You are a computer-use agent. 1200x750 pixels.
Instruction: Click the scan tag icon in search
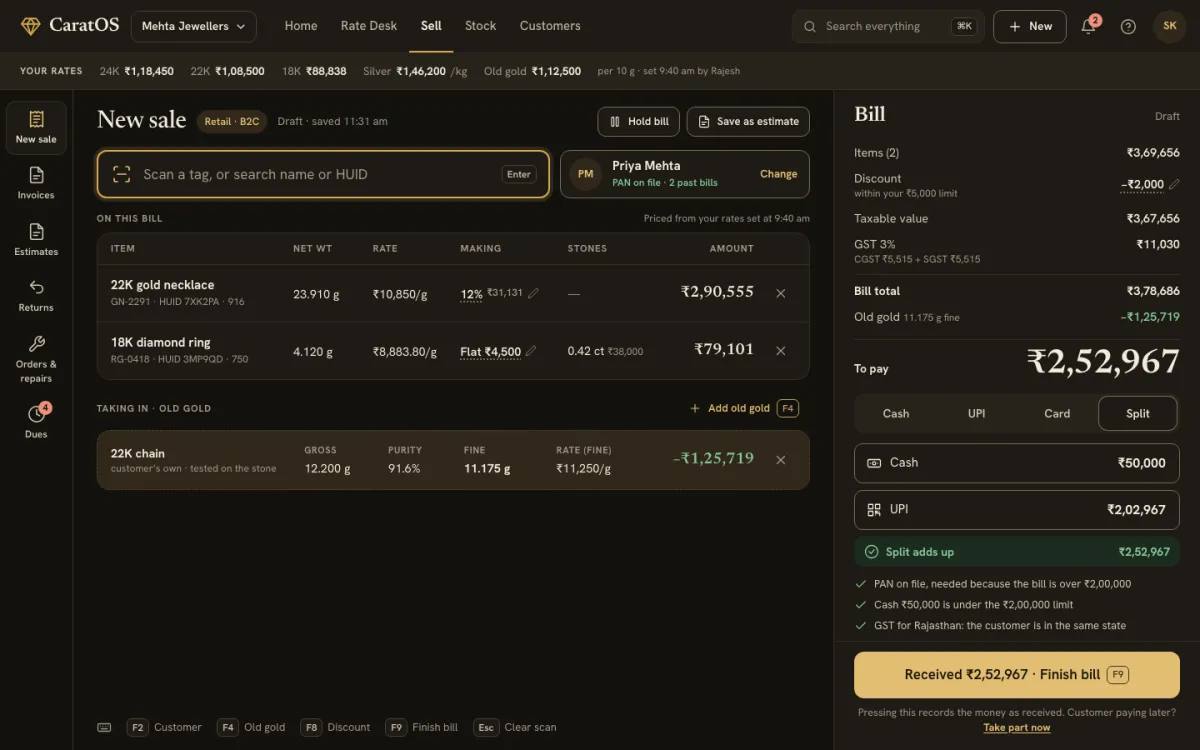(x=121, y=174)
